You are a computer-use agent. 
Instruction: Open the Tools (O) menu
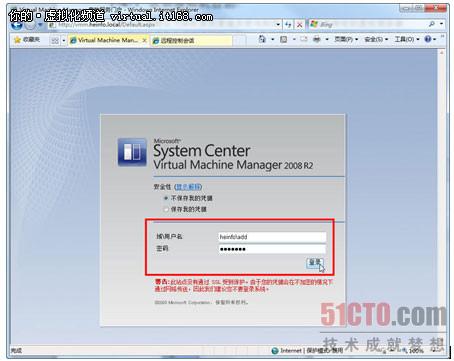406,39
